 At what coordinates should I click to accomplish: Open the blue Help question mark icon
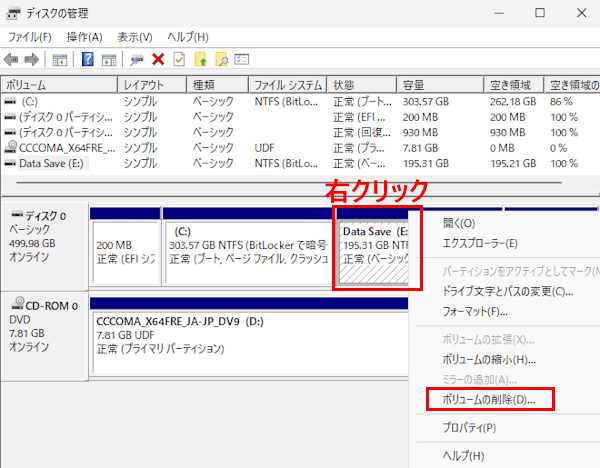click(x=88, y=59)
